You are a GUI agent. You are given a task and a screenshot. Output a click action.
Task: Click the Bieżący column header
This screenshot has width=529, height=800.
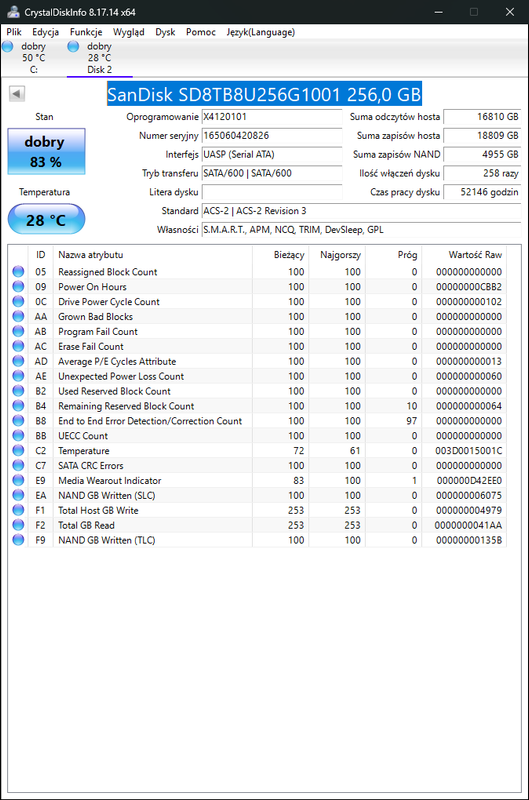point(281,255)
